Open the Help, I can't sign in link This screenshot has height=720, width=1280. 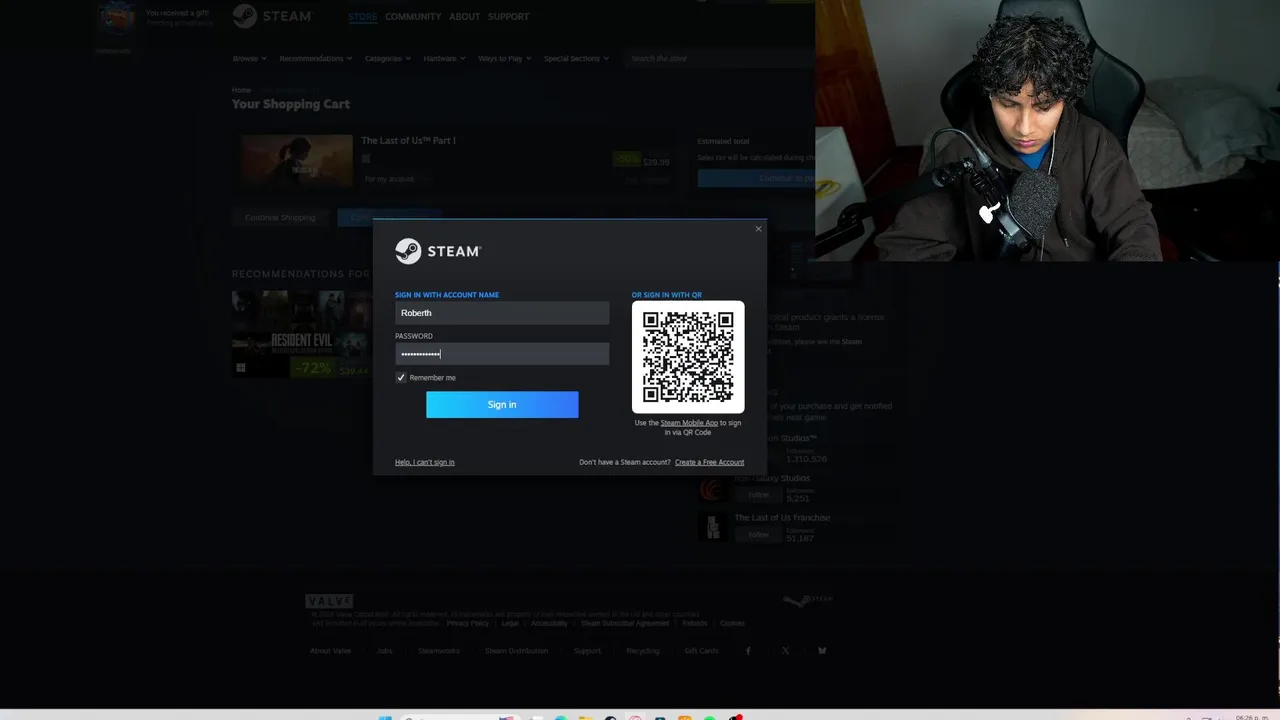425,462
